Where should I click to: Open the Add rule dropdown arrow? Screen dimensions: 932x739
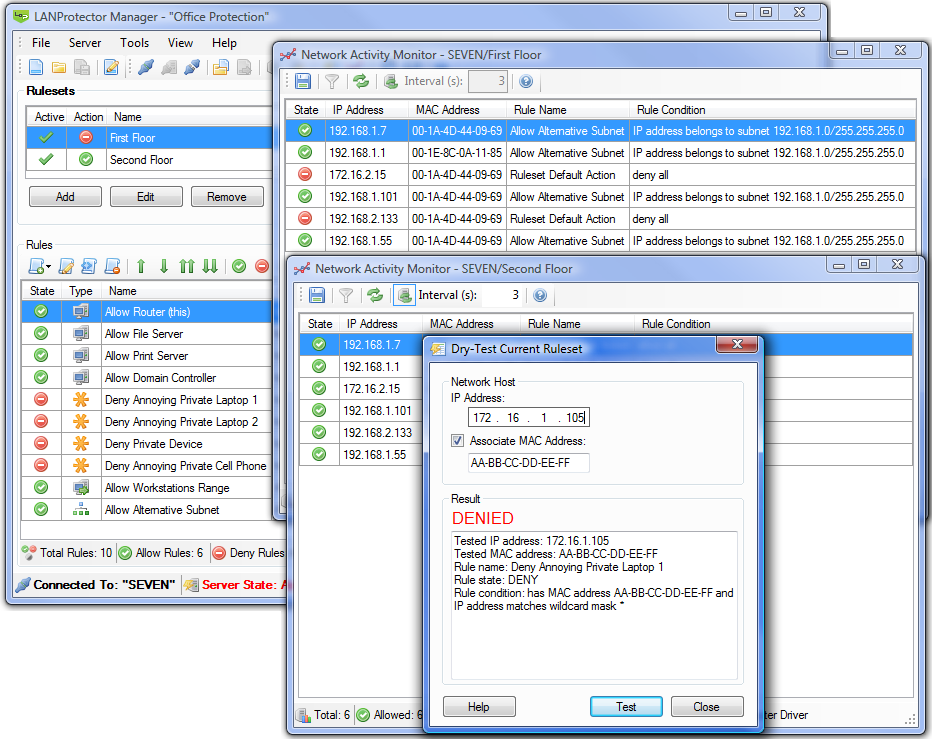[48, 266]
